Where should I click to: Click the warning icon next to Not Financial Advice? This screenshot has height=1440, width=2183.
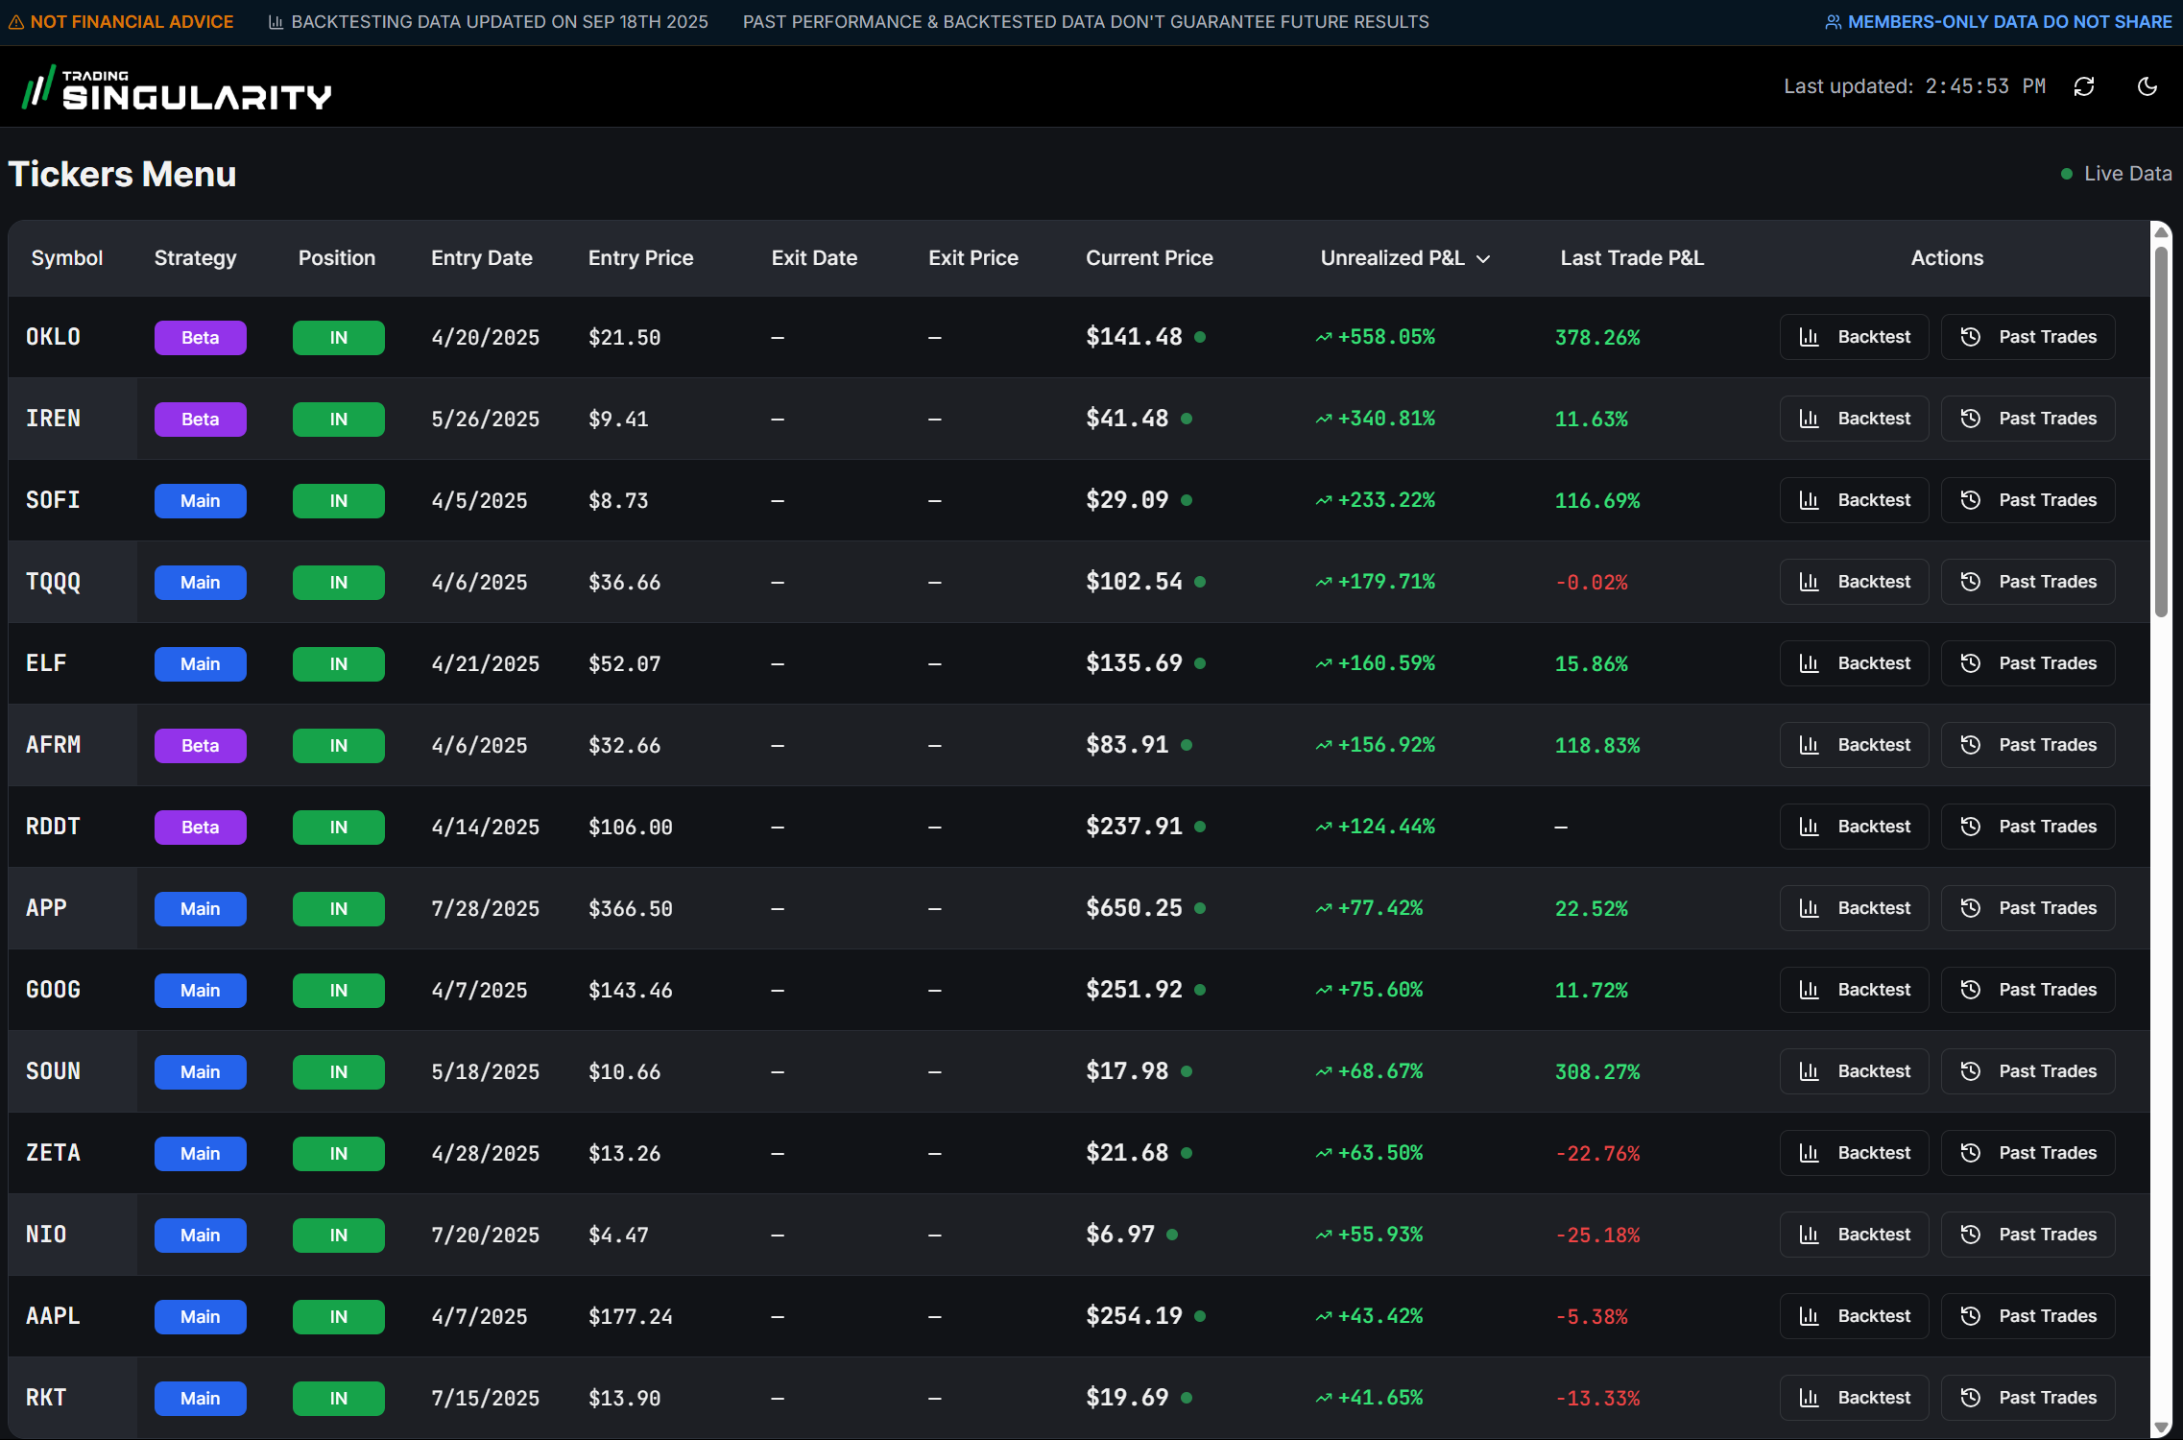[16, 22]
